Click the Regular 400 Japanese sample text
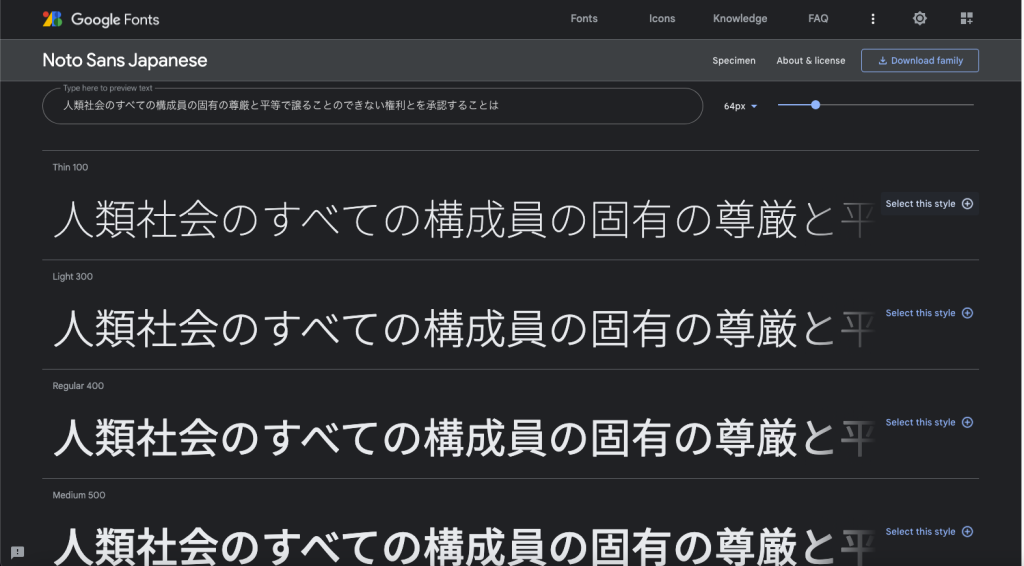Screen dimensions: 1024x566 coord(464,438)
